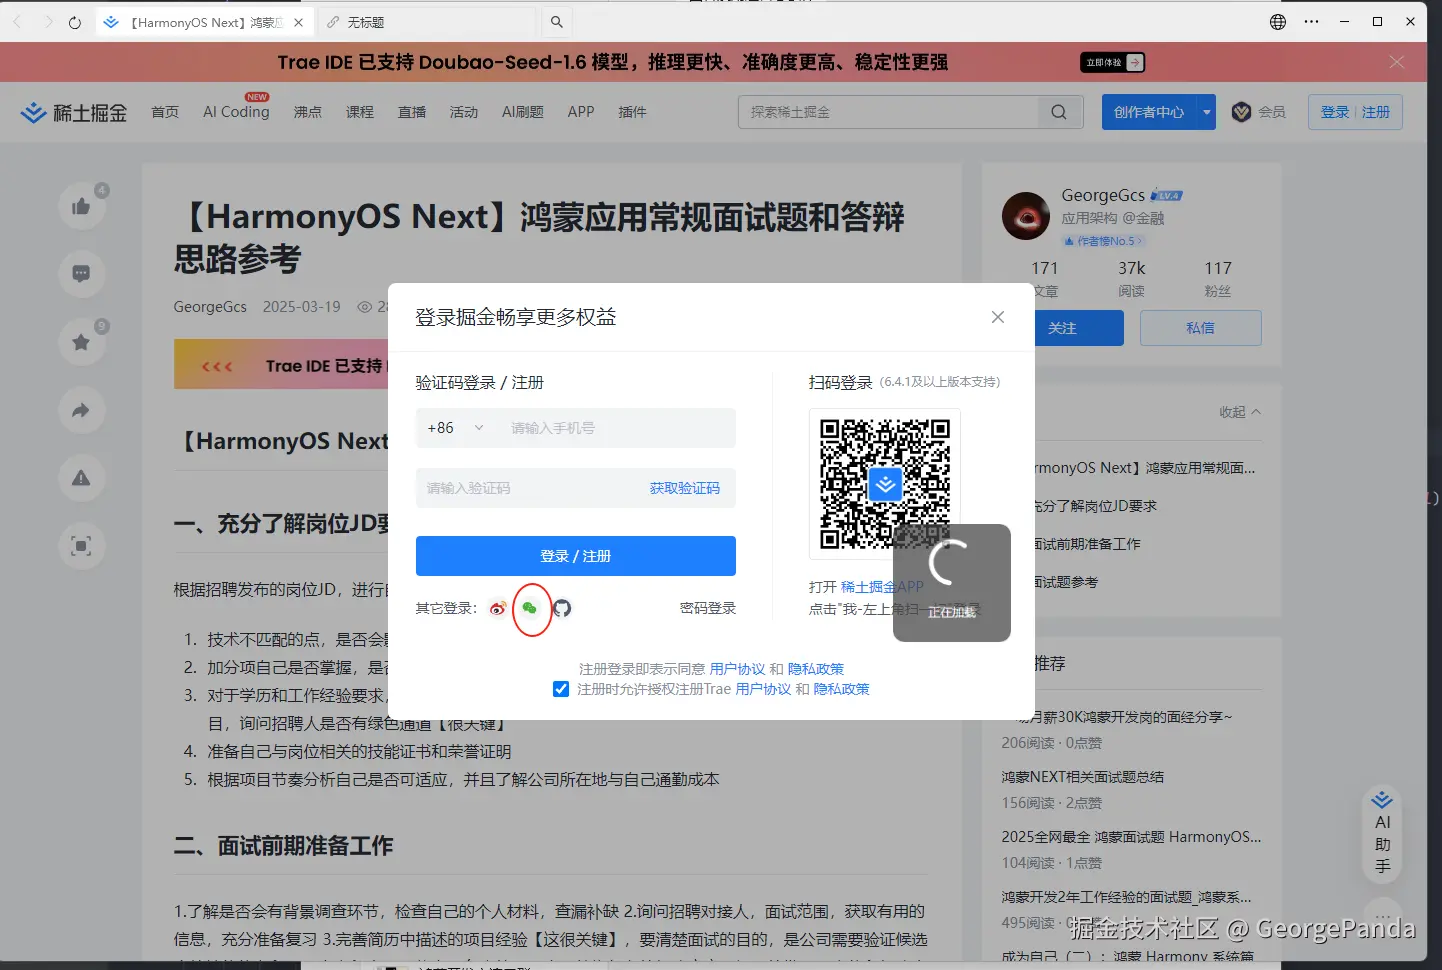Viewport: 1442px width, 970px height.
Task: Select the star collect icon
Action: [x=82, y=341]
